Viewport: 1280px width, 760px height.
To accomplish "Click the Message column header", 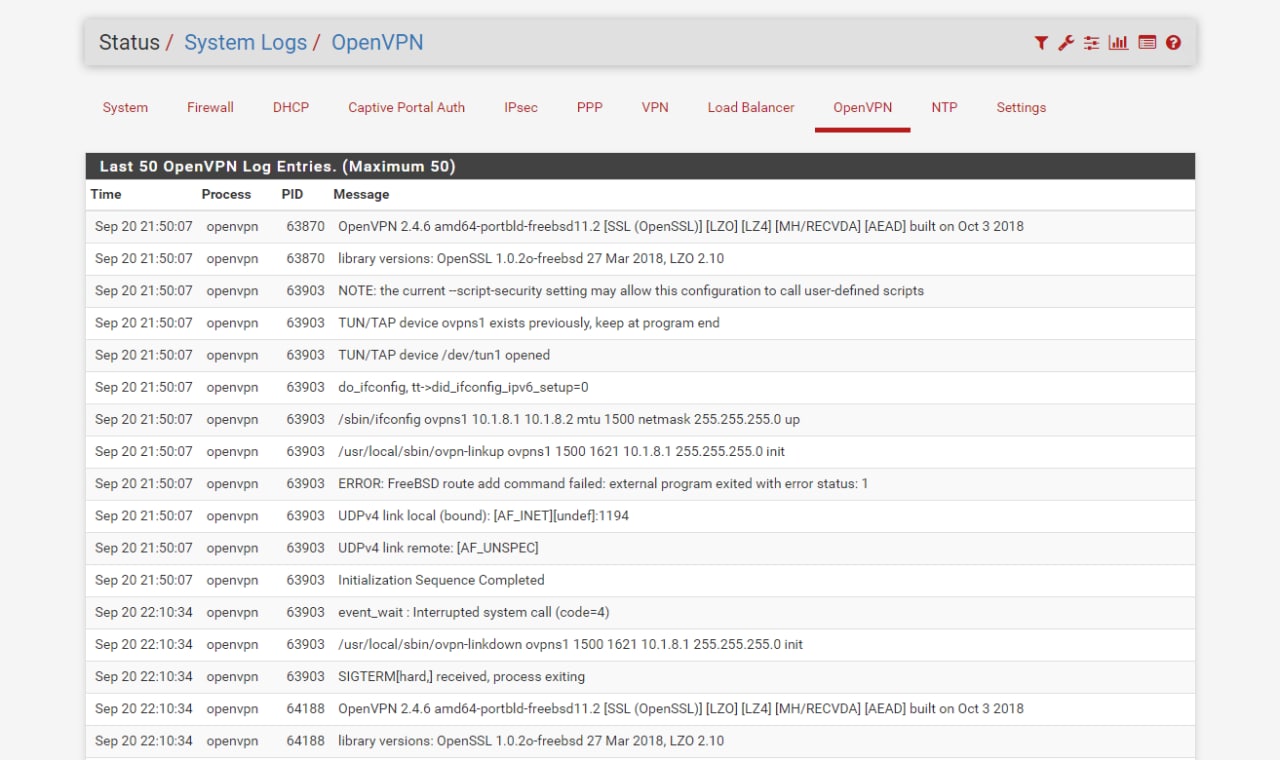I will [x=361, y=194].
